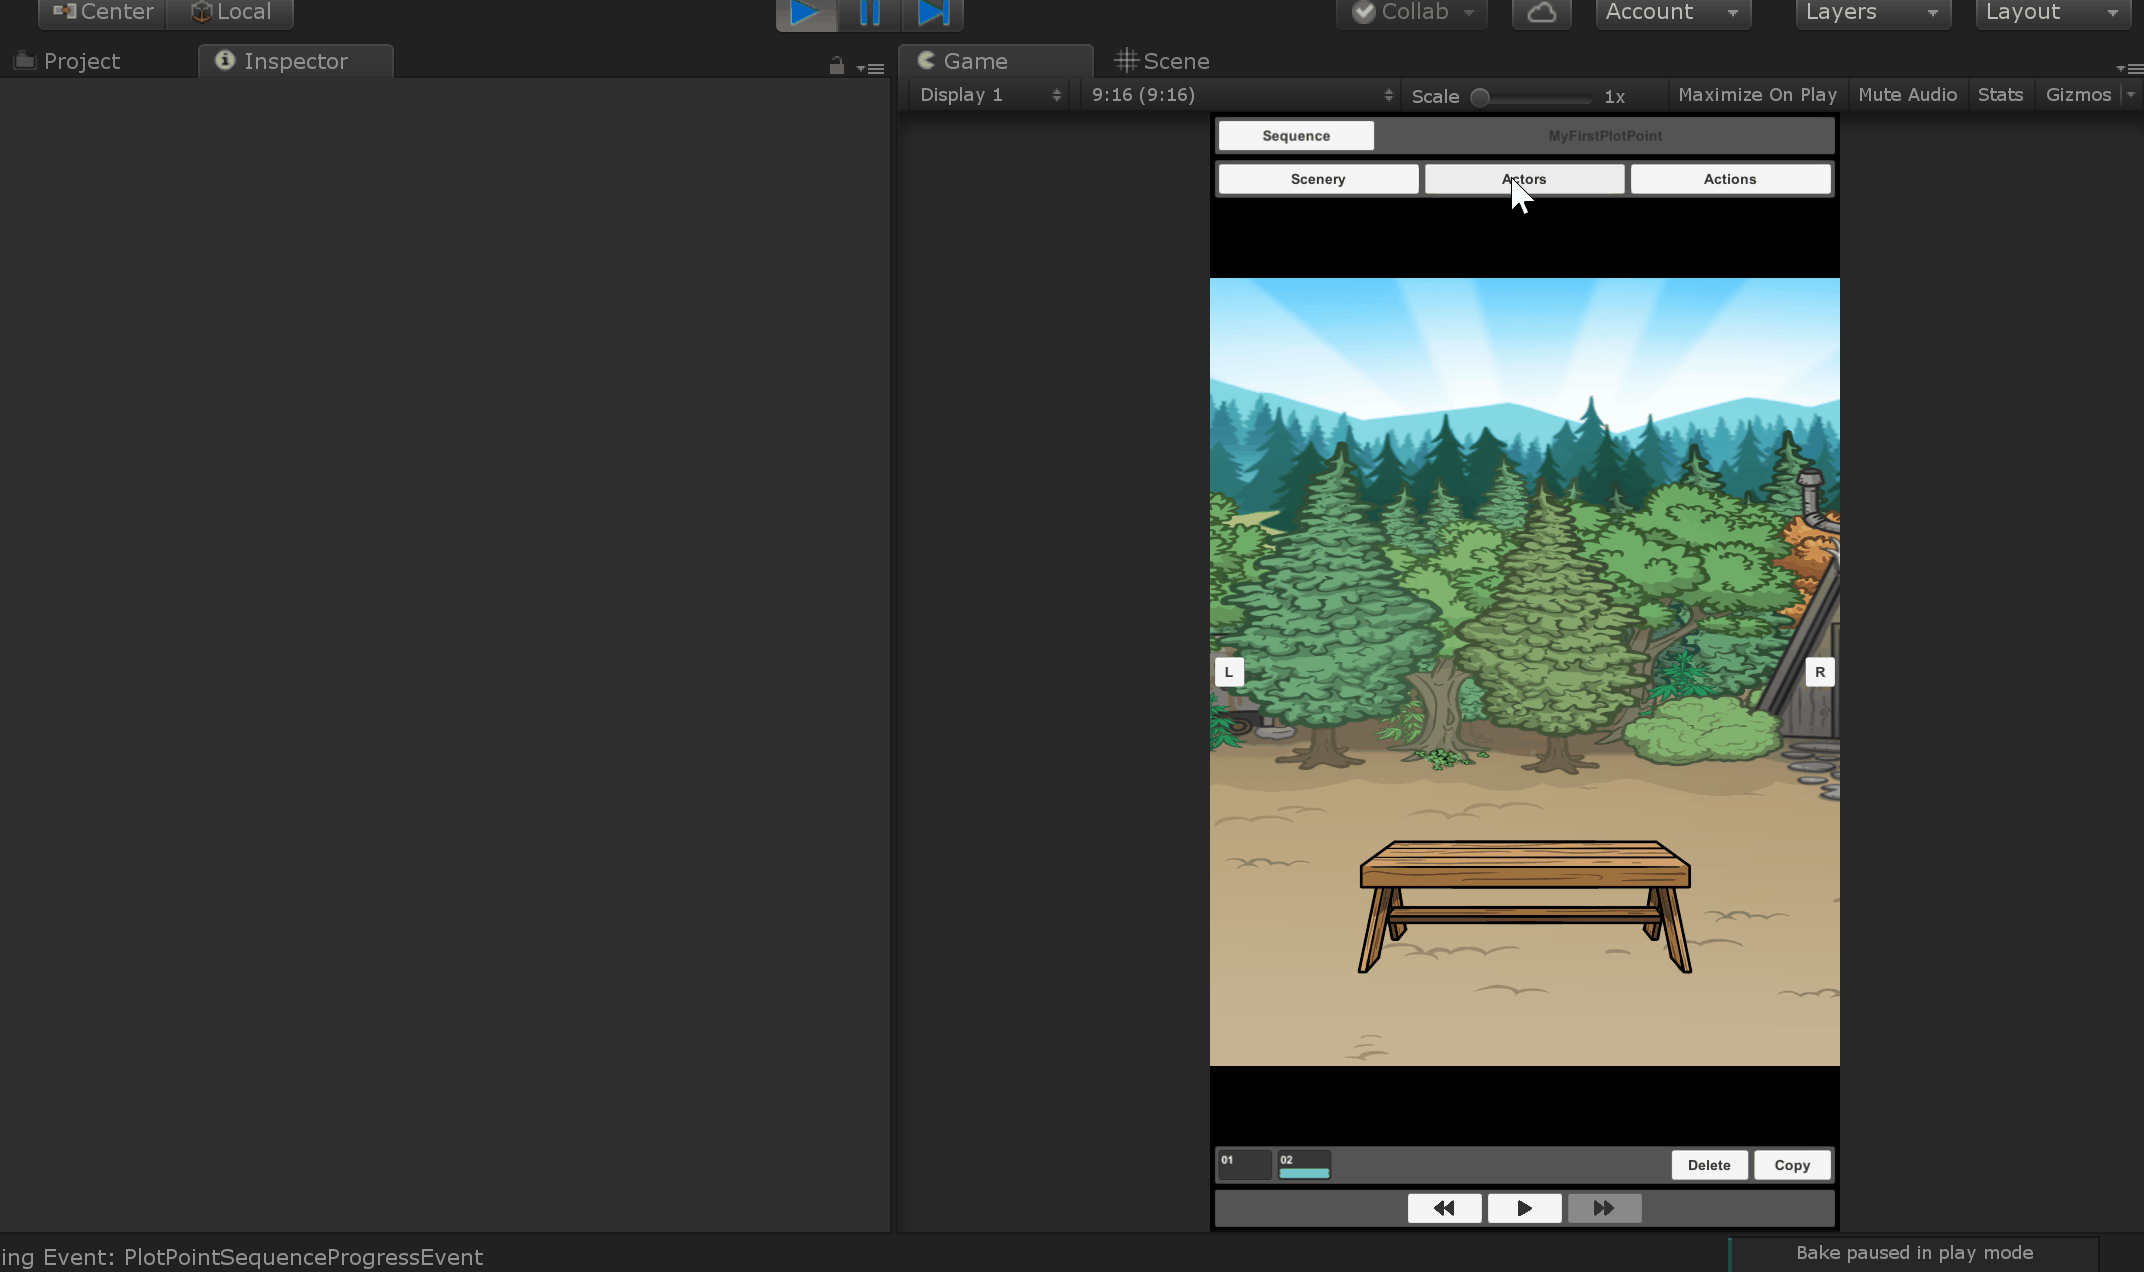The width and height of the screenshot is (2144, 1272).
Task: Click the Unity Play button
Action: (805, 13)
